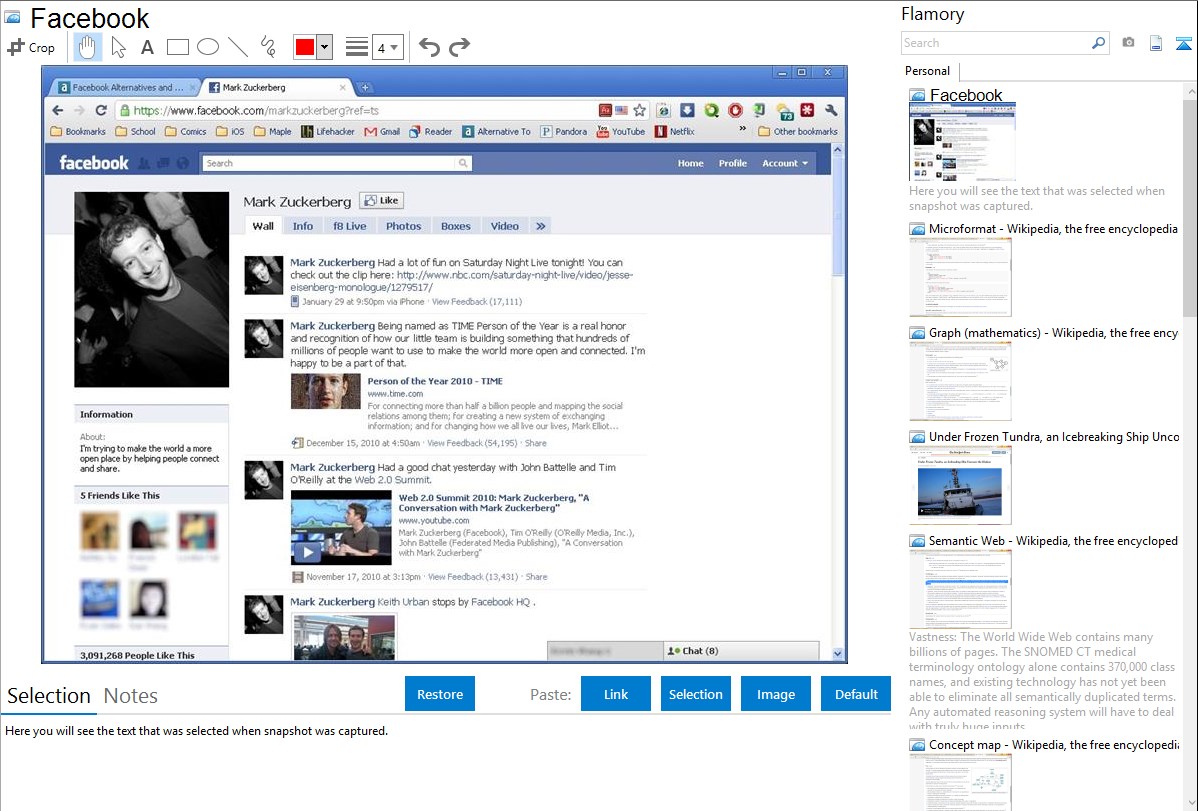Image resolution: width=1198 pixels, height=811 pixels.
Task: Switch to the Notes tab
Action: pos(131,696)
